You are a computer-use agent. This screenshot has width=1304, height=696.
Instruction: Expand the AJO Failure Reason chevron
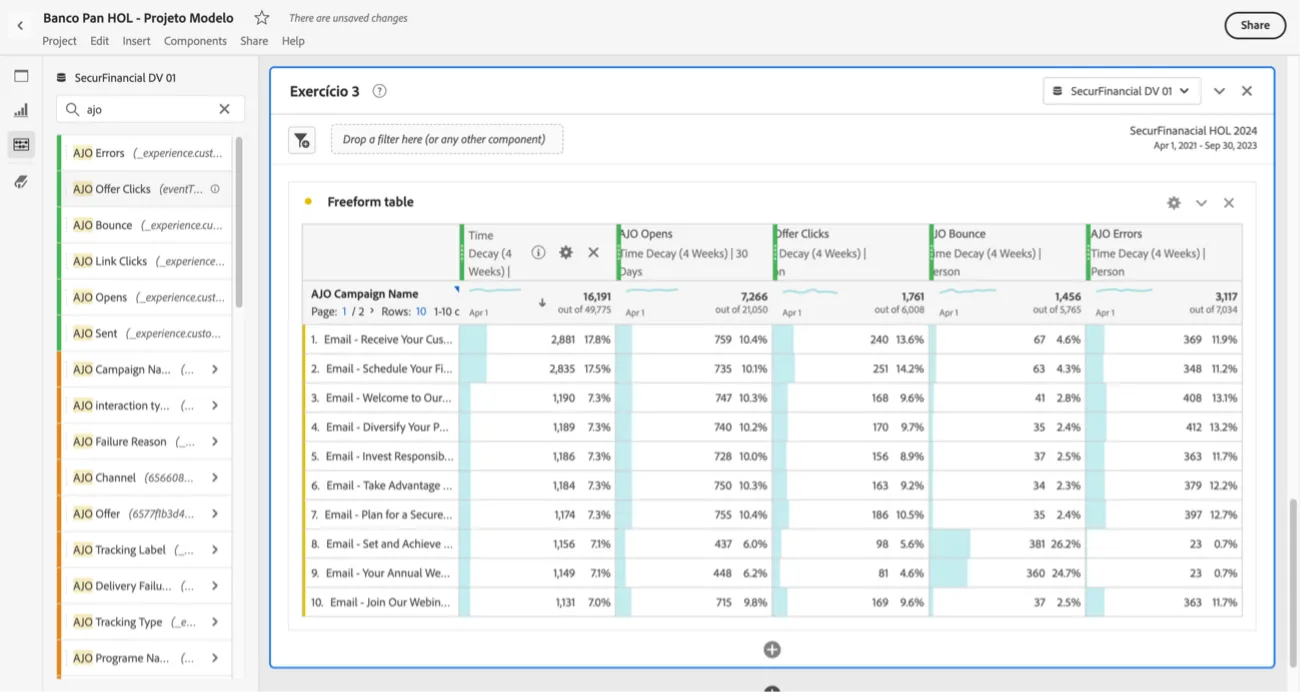click(x=215, y=442)
